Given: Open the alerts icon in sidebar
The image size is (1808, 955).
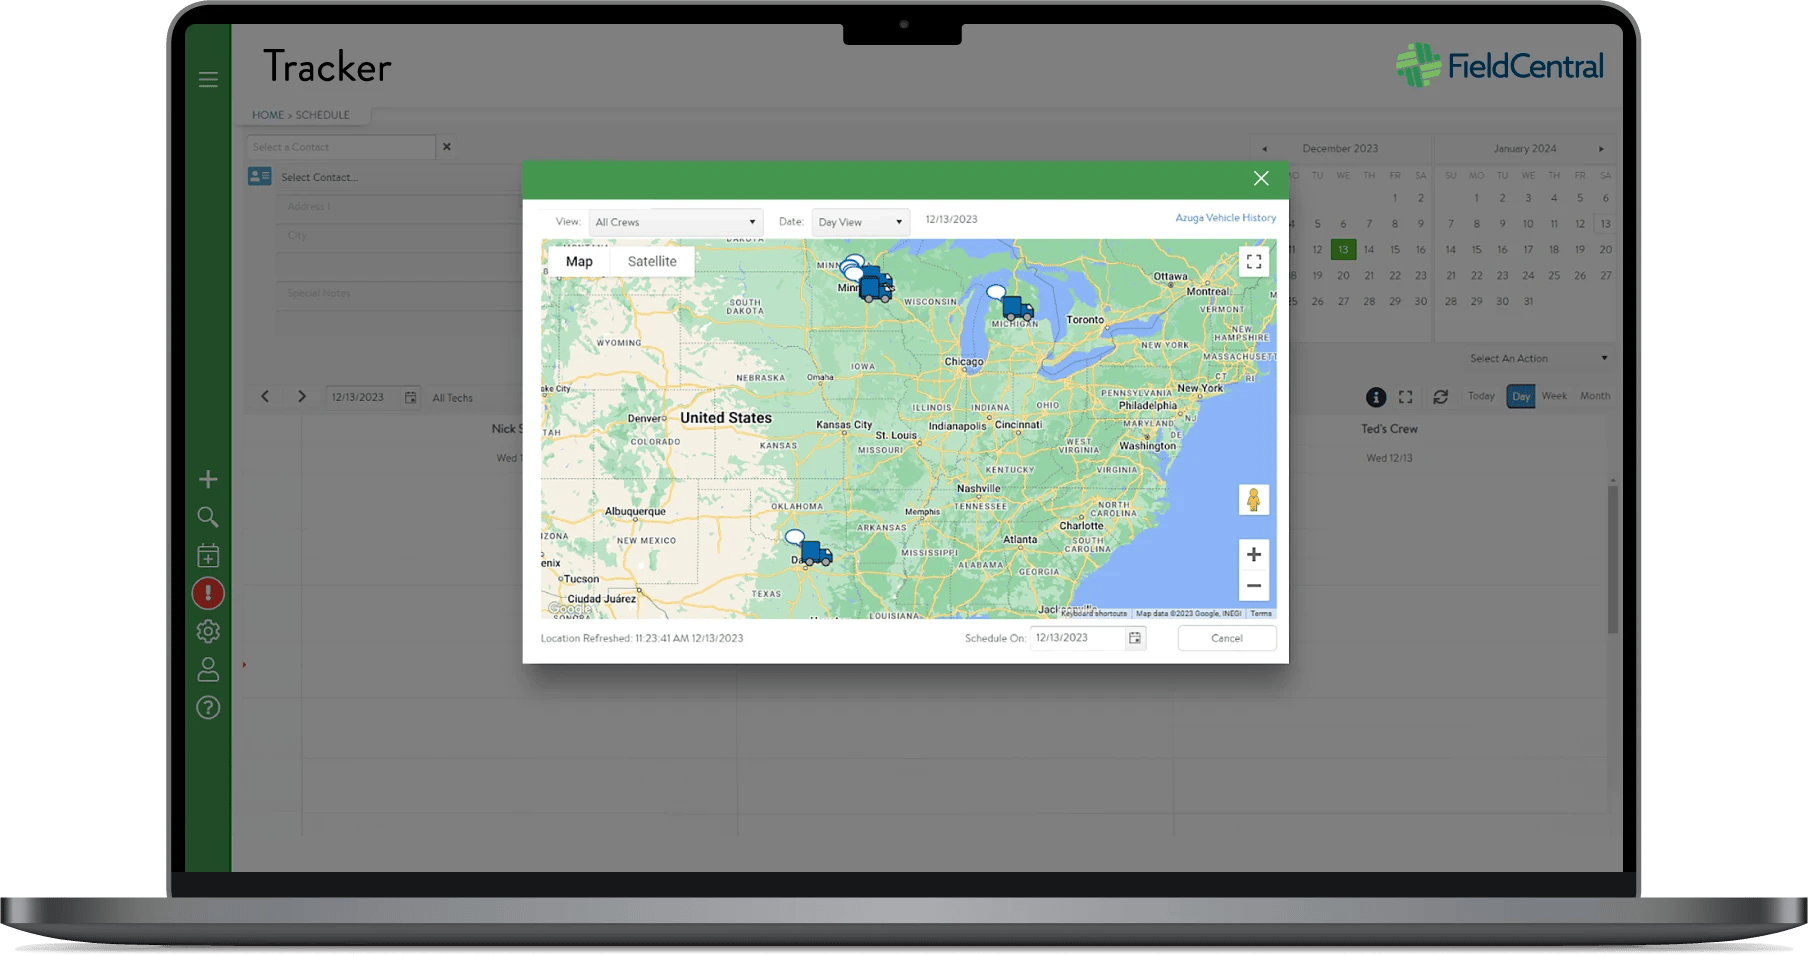Looking at the screenshot, I should (x=208, y=593).
